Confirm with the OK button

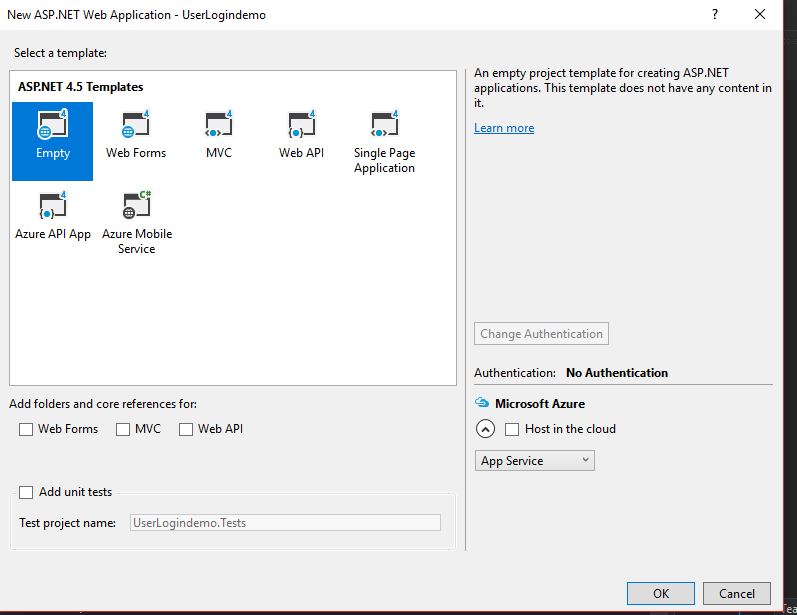pyautogui.click(x=660, y=593)
